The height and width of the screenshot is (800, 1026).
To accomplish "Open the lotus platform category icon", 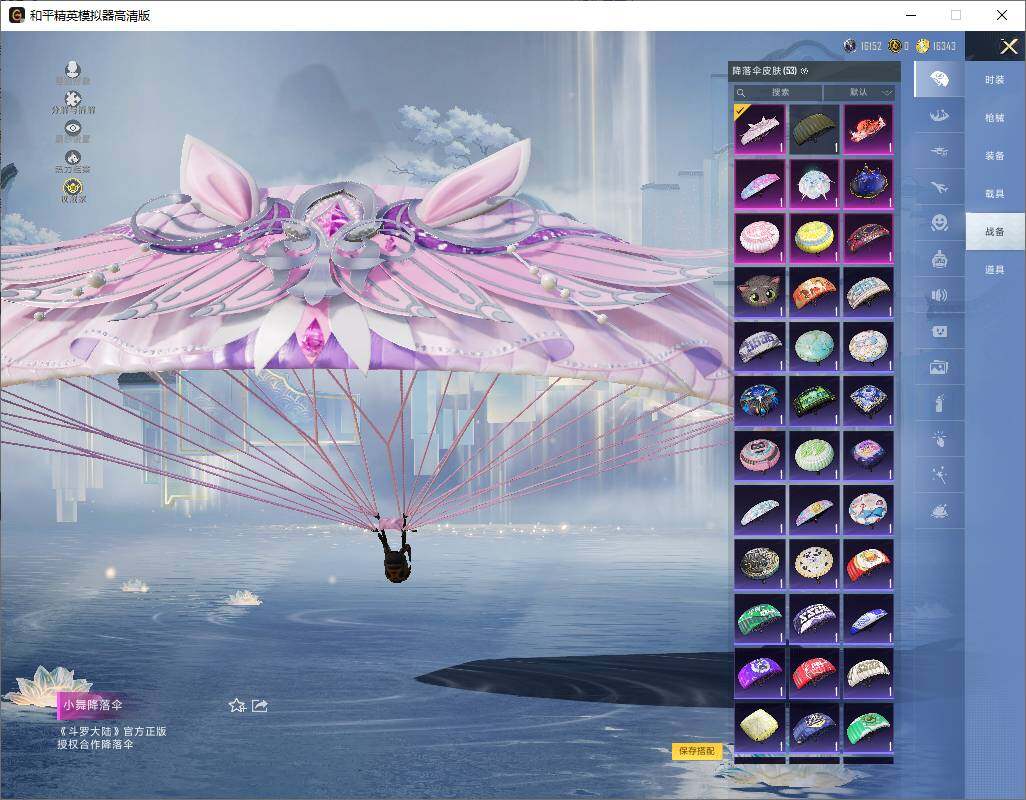I will (939, 511).
